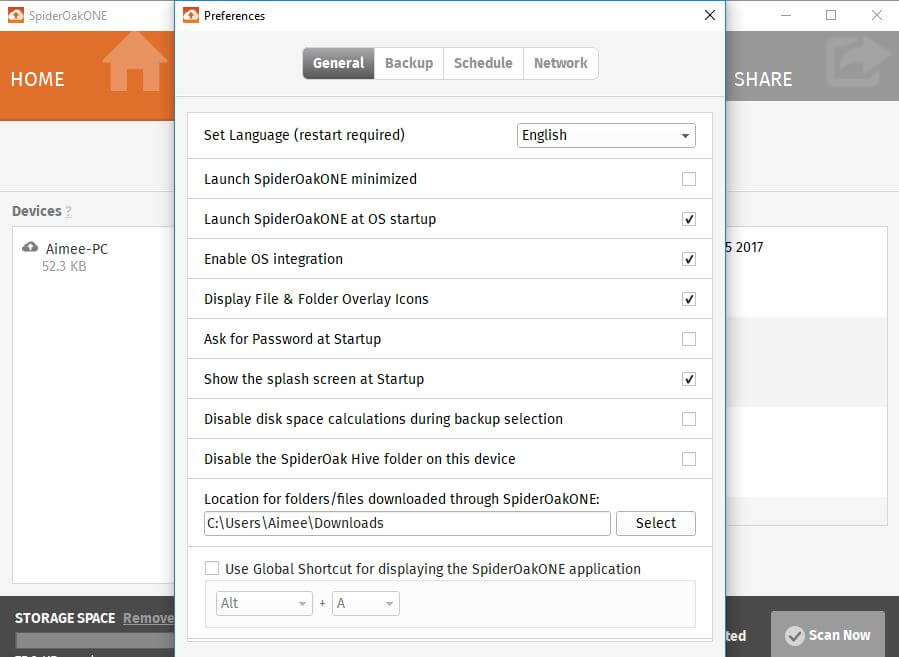The width and height of the screenshot is (899, 657).
Task: Click the storage space usage bar
Action: click(95, 640)
